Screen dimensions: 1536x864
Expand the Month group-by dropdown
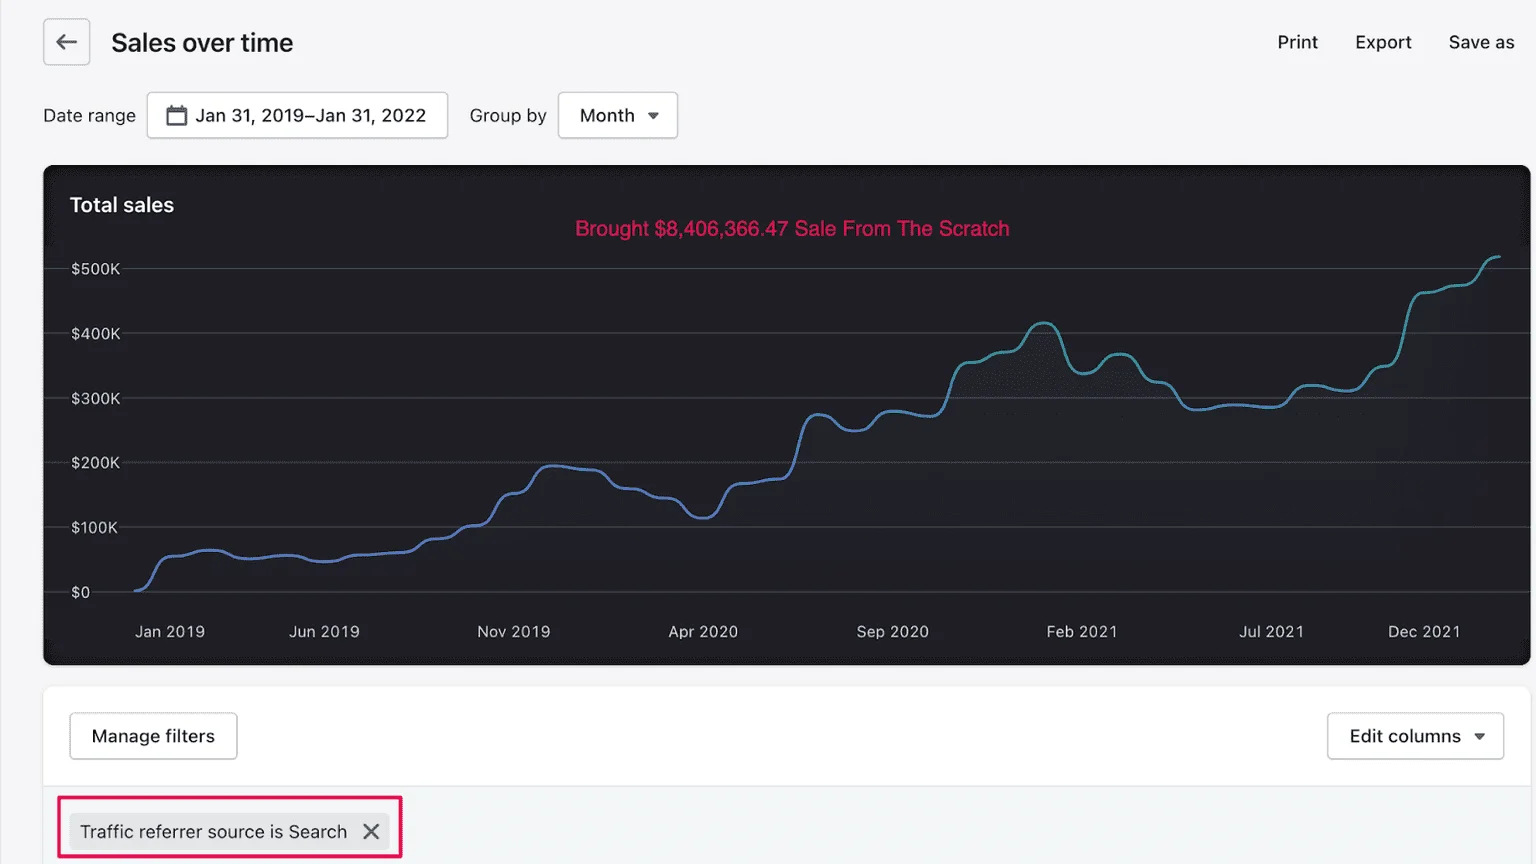click(x=617, y=116)
